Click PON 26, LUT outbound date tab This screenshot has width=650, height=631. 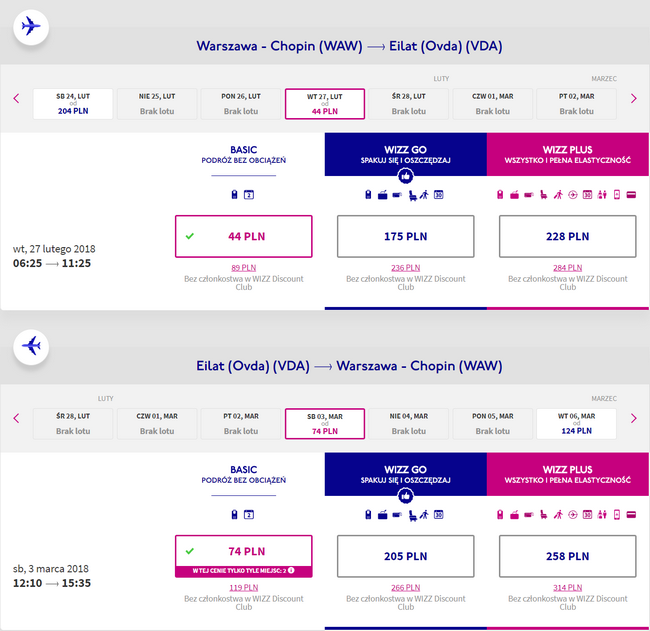point(241,104)
